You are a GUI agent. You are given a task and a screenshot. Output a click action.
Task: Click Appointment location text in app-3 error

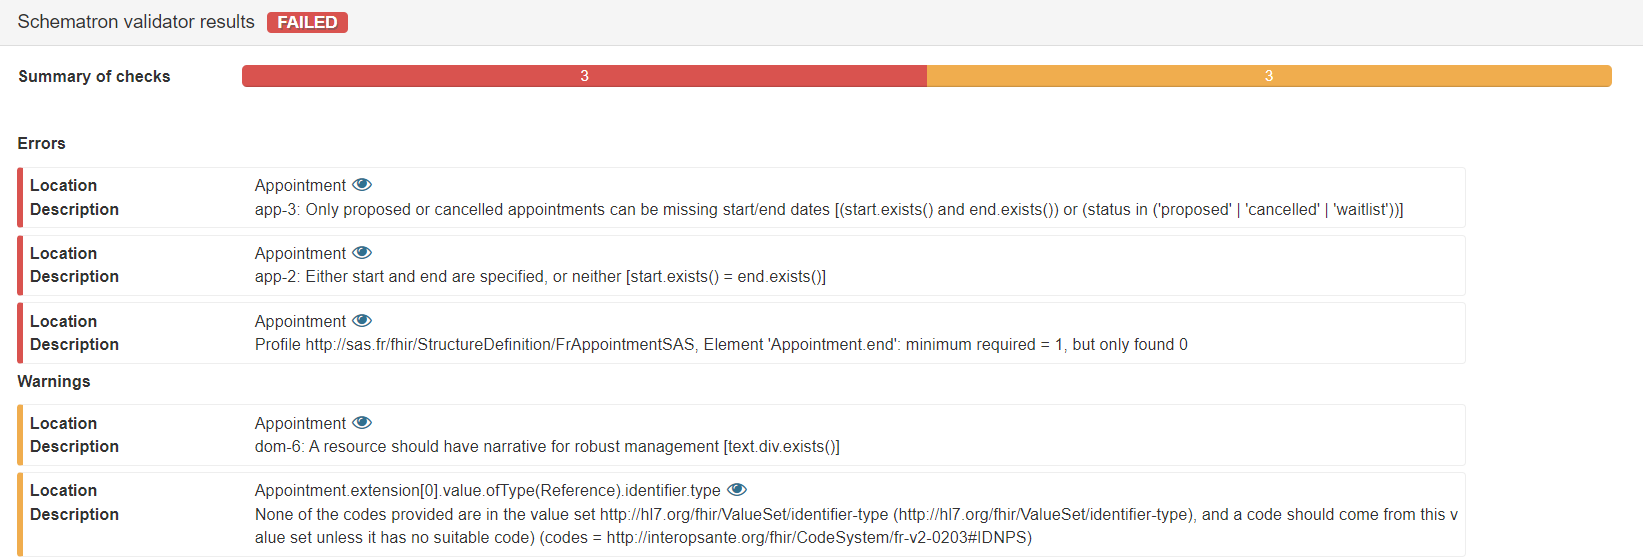coord(300,185)
